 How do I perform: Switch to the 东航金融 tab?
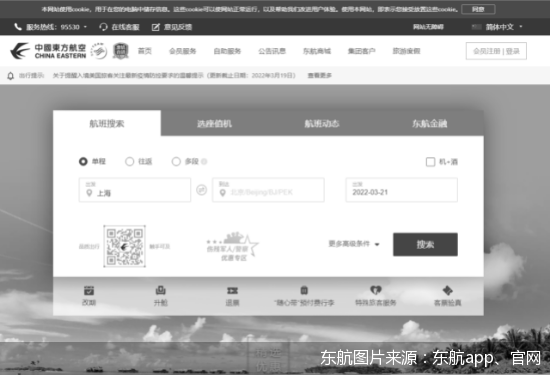[x=429, y=123]
